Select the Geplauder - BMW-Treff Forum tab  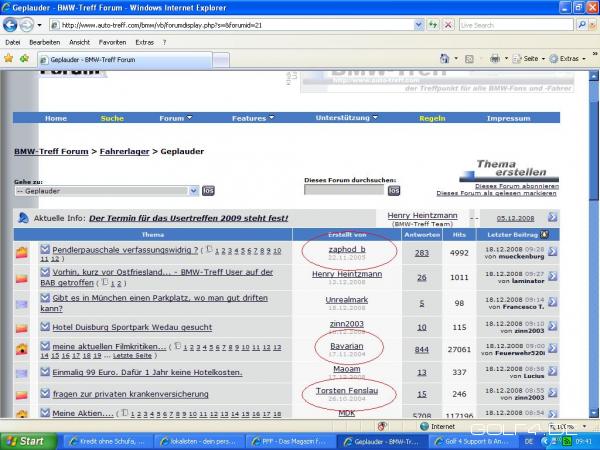pos(125,60)
